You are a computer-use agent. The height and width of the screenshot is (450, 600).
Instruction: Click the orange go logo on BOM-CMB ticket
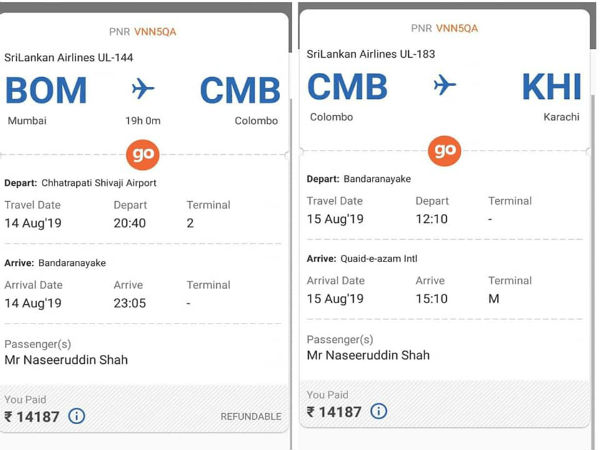pos(143,155)
